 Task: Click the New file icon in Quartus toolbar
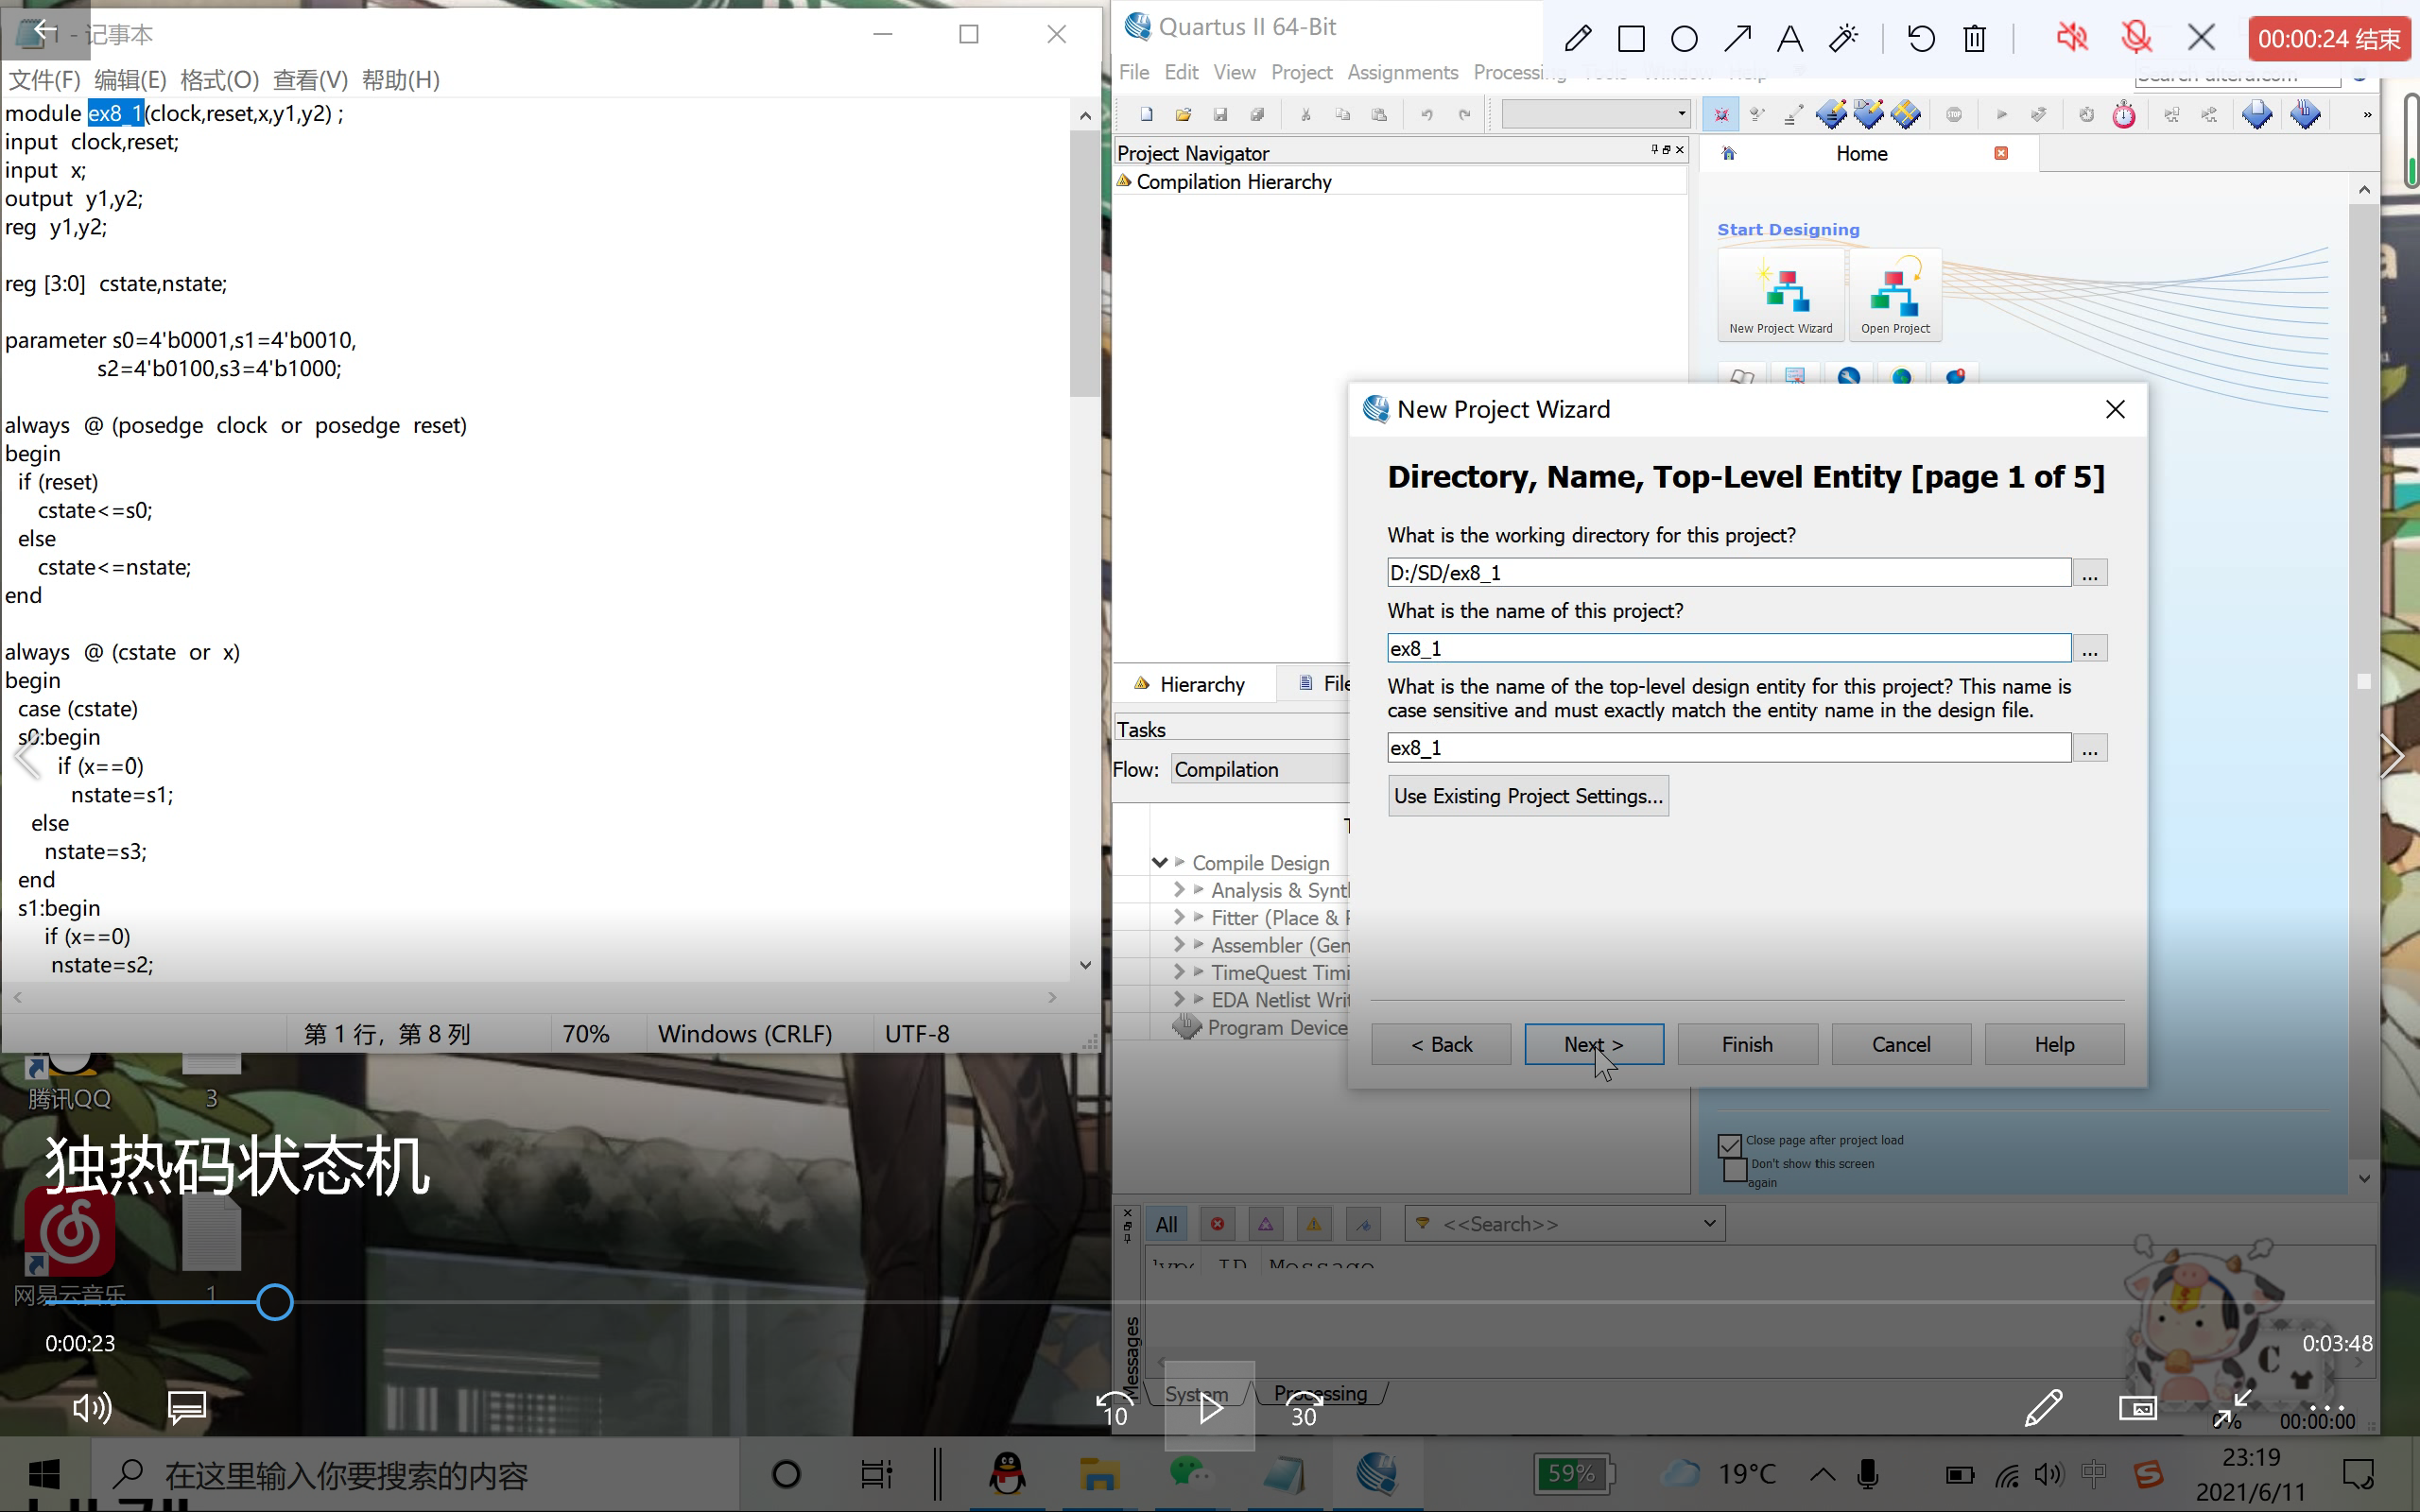tap(1147, 115)
